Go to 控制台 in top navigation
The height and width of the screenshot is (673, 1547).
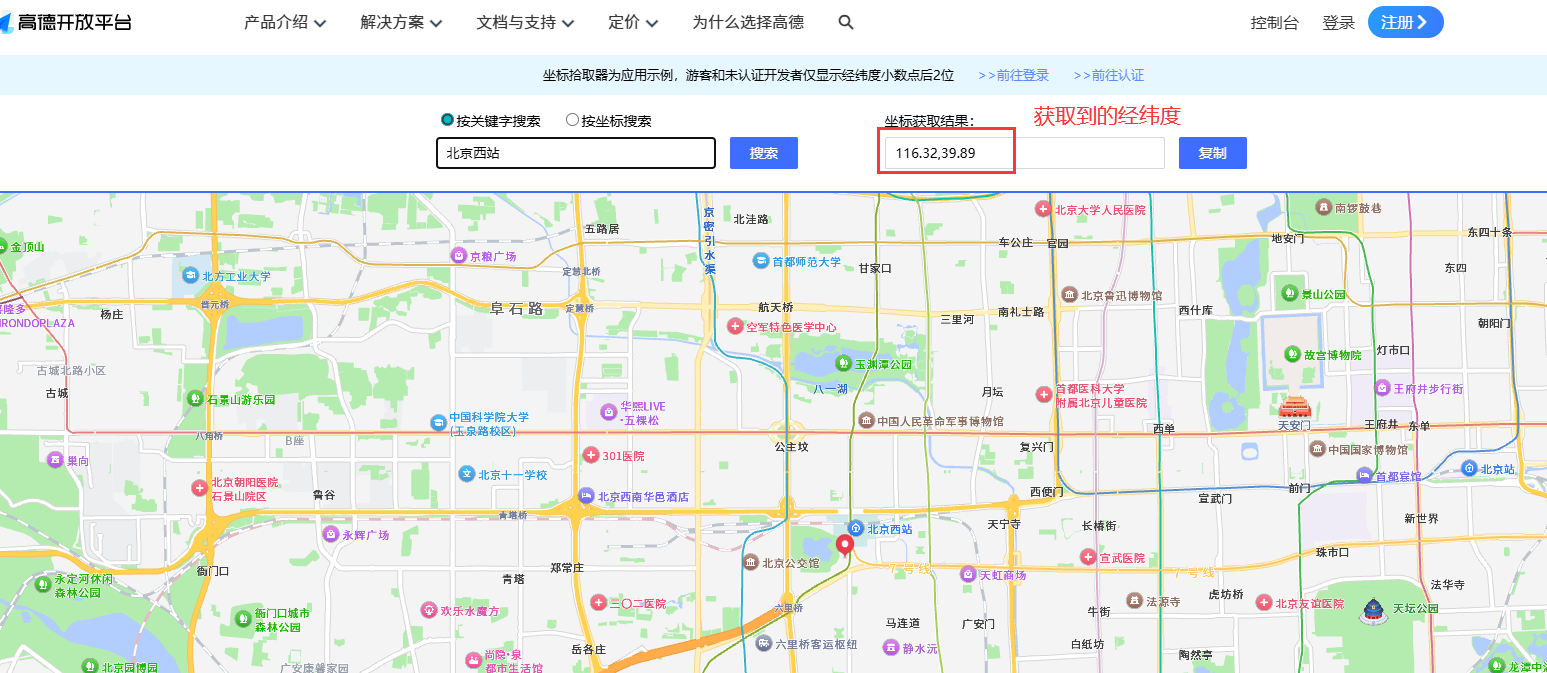1274,23
